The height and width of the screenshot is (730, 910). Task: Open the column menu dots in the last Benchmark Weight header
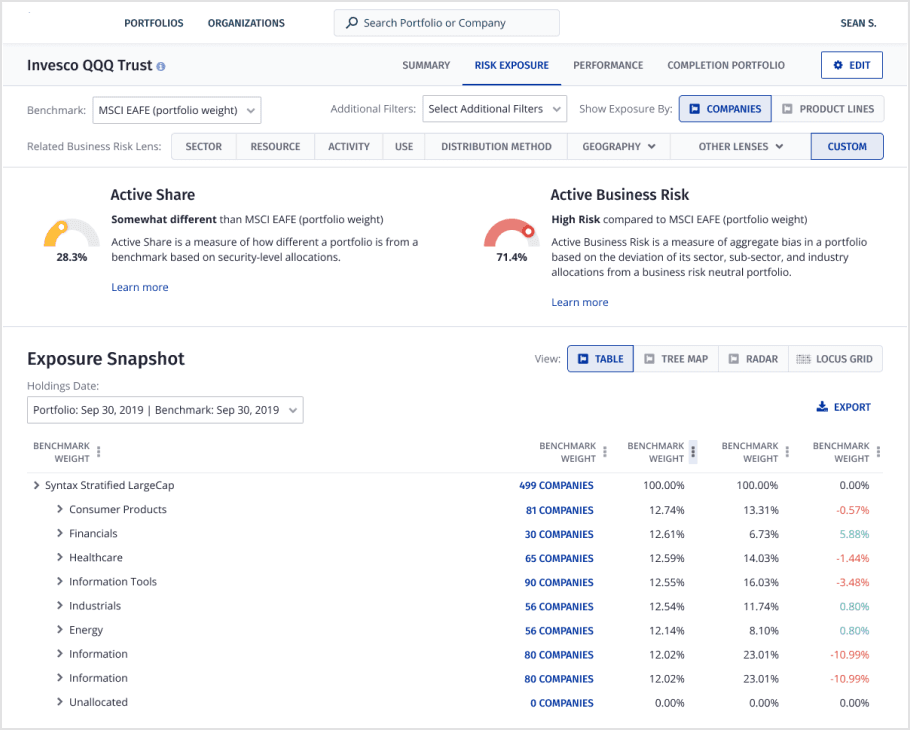click(x=878, y=451)
